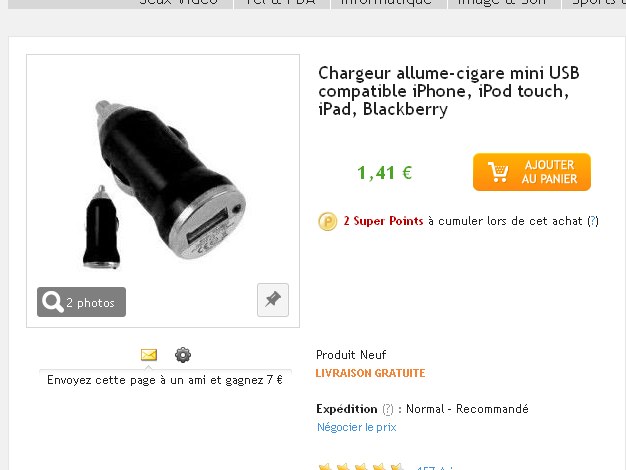Open the Expédition question mark help
626x470 pixels.
(388, 409)
